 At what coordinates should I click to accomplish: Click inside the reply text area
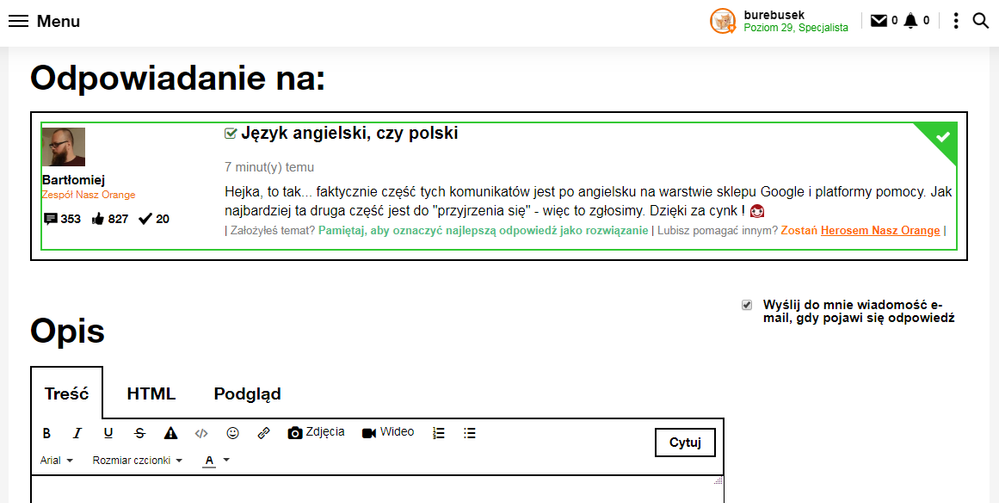tap(377, 490)
